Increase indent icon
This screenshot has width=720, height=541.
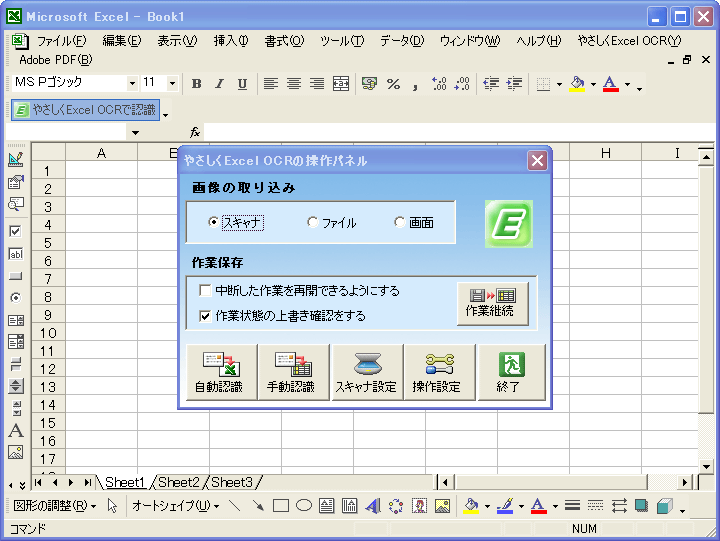click(514, 84)
